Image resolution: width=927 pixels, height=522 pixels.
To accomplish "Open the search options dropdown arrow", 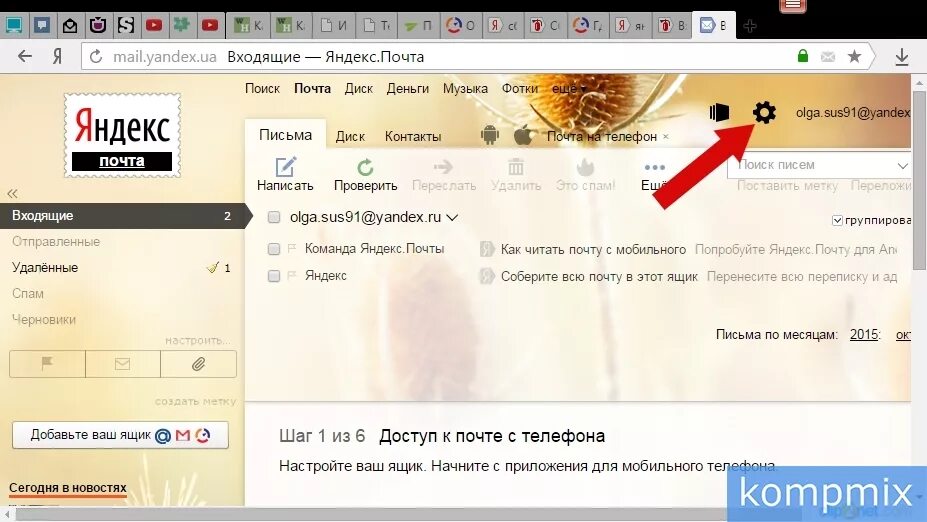I will point(902,166).
